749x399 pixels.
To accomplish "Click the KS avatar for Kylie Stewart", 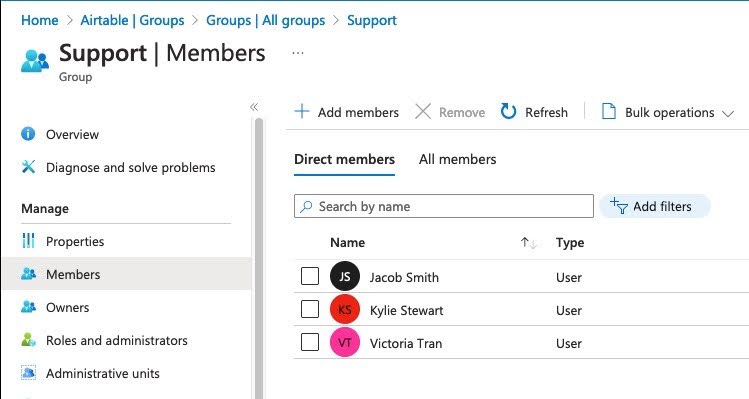I will point(344,309).
